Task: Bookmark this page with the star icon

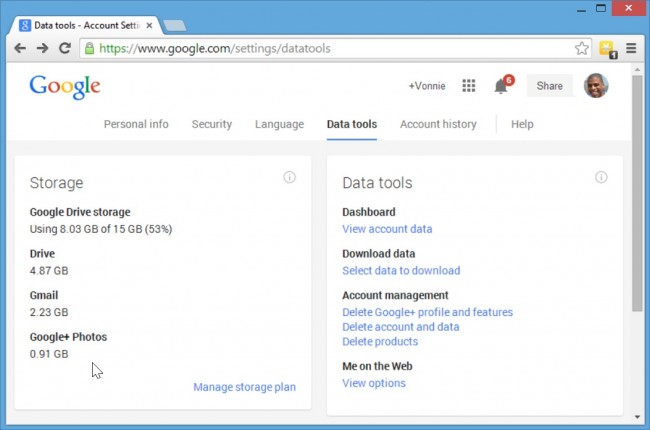Action: [582, 49]
